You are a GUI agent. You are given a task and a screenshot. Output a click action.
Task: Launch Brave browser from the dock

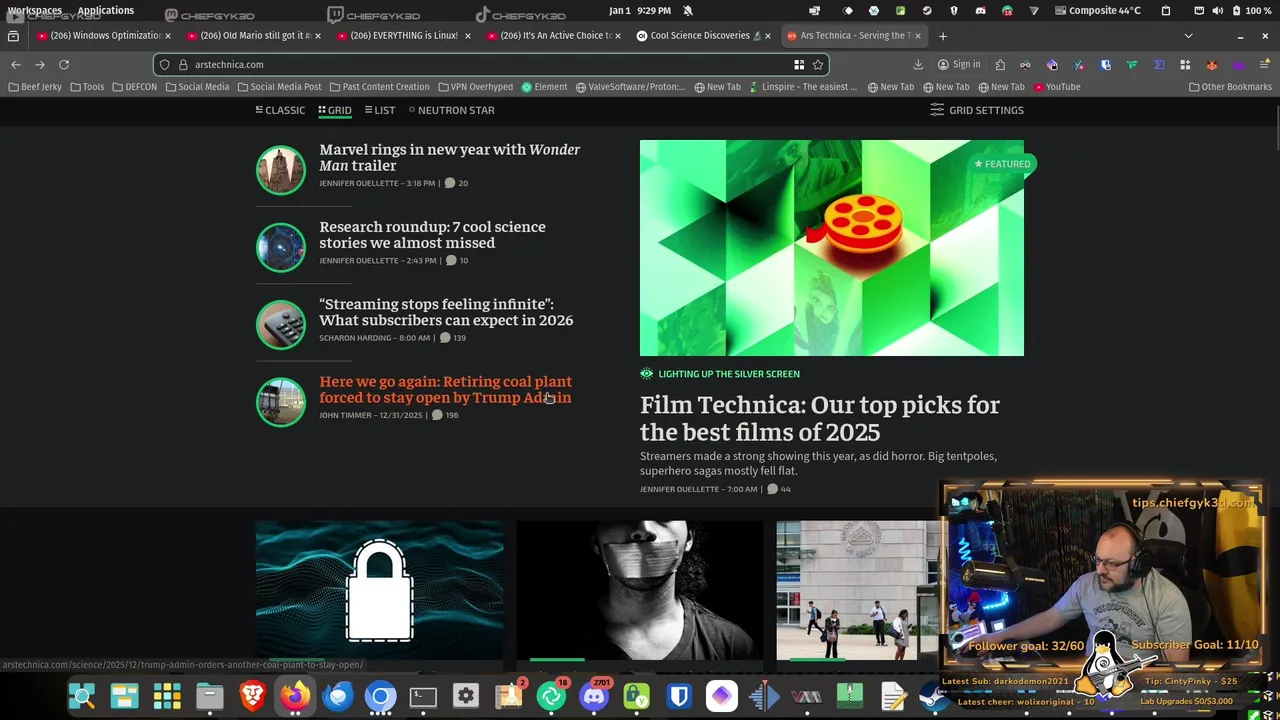(x=252, y=696)
